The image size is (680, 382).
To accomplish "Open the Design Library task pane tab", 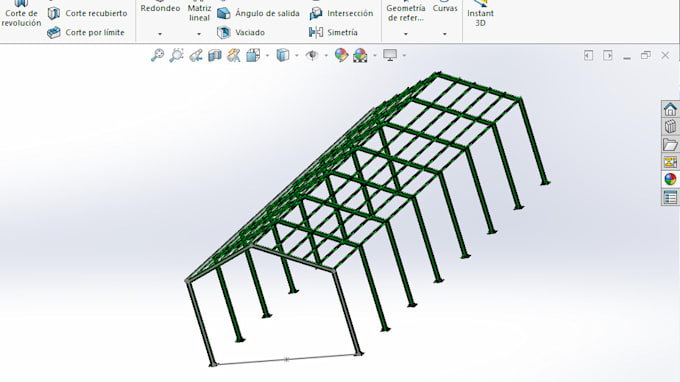I will [670, 127].
